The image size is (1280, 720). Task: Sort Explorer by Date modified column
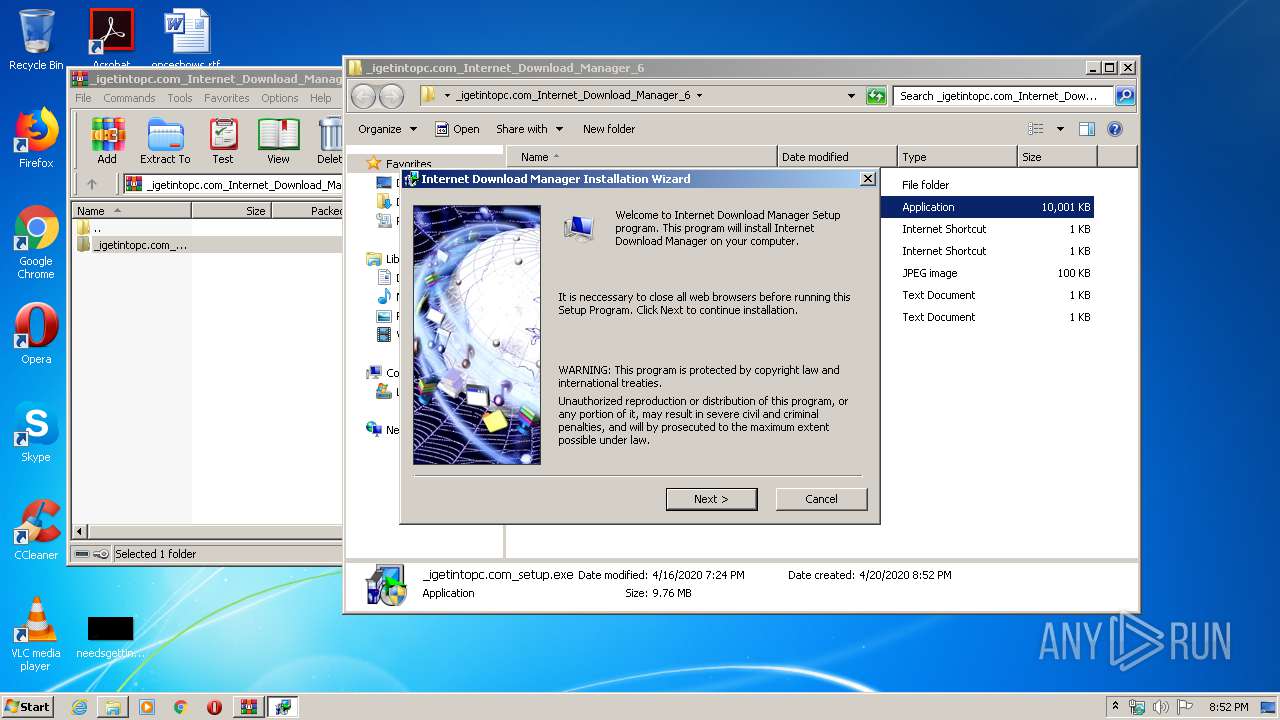tap(836, 157)
